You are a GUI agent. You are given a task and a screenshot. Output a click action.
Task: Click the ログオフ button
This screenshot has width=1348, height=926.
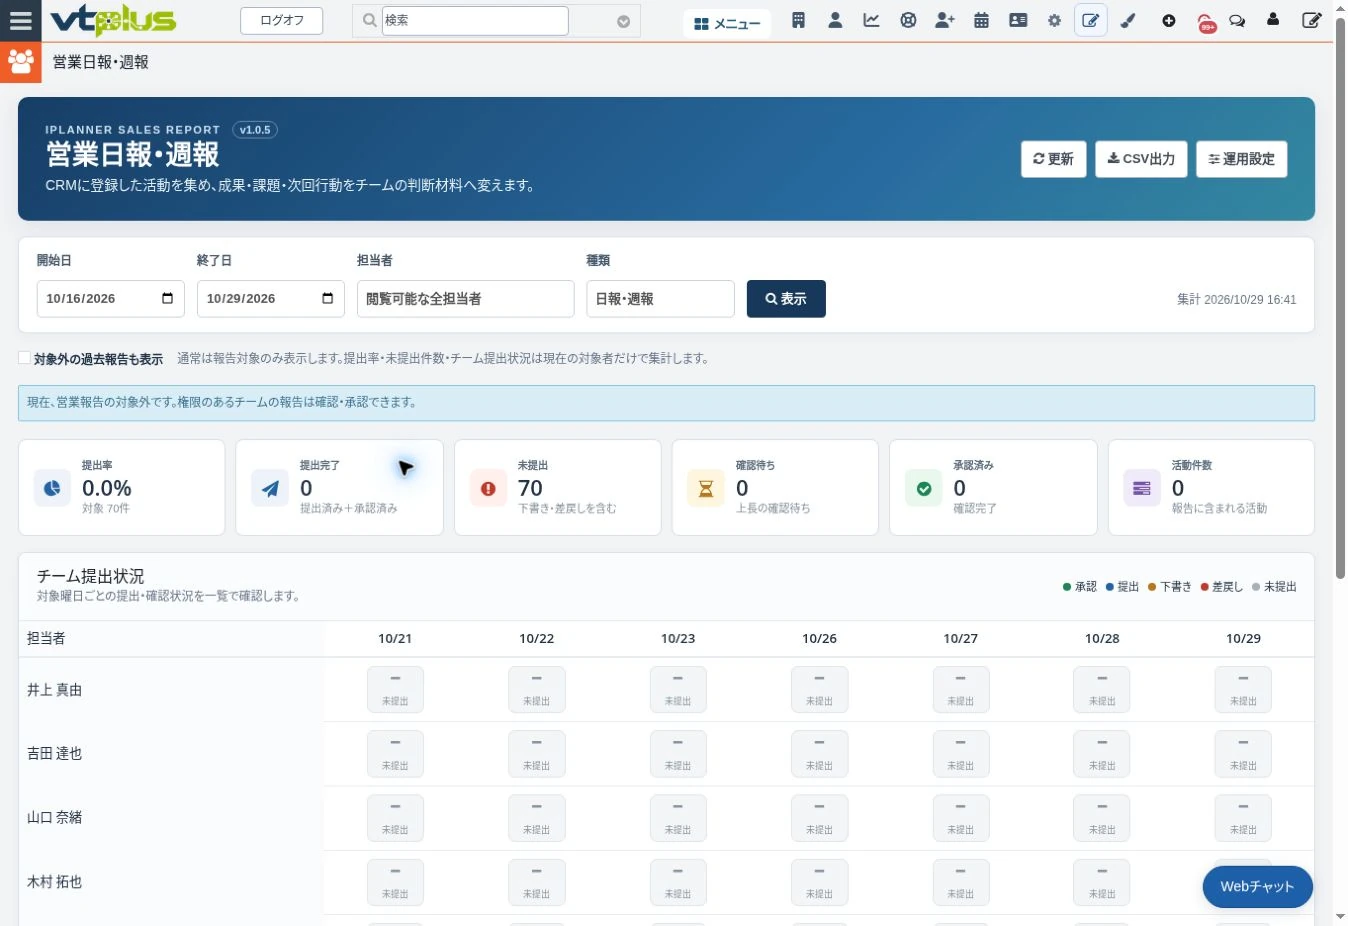pos(281,20)
